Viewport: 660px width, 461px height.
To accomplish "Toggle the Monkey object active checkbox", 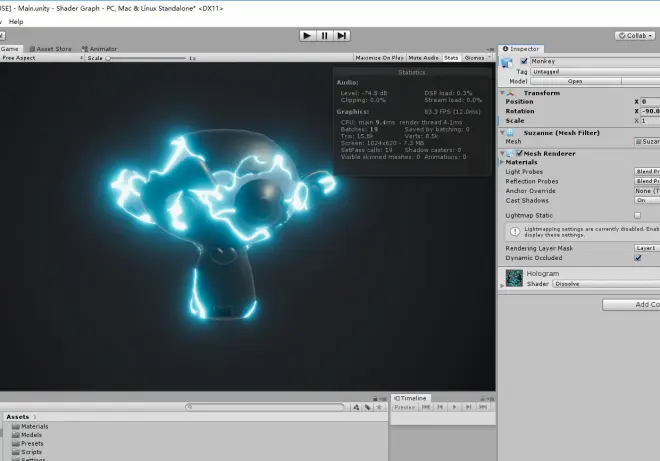I will [524, 61].
